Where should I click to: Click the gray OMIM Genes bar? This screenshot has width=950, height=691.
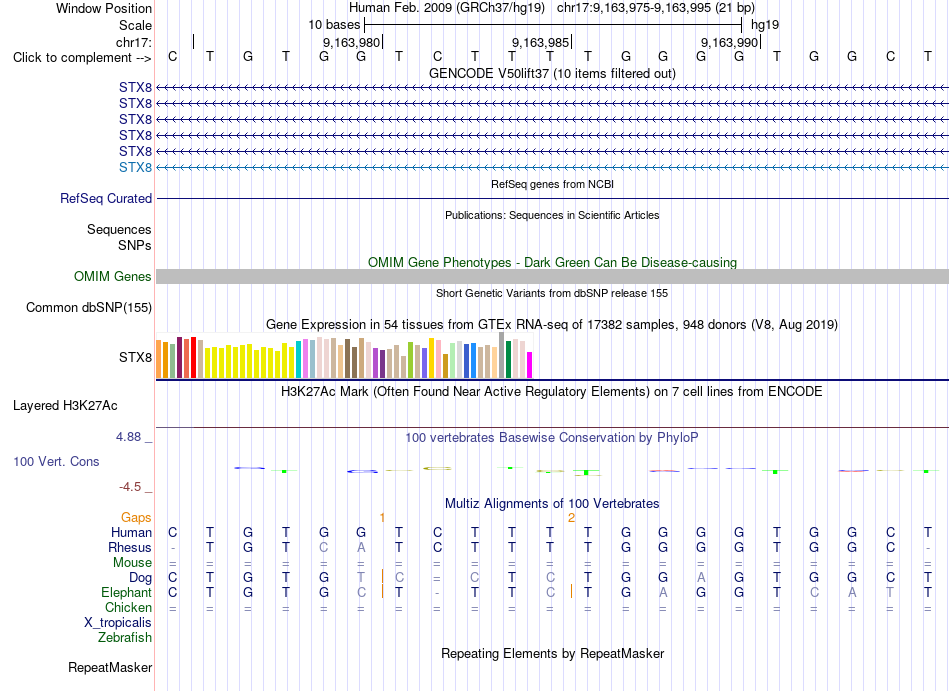click(x=552, y=277)
